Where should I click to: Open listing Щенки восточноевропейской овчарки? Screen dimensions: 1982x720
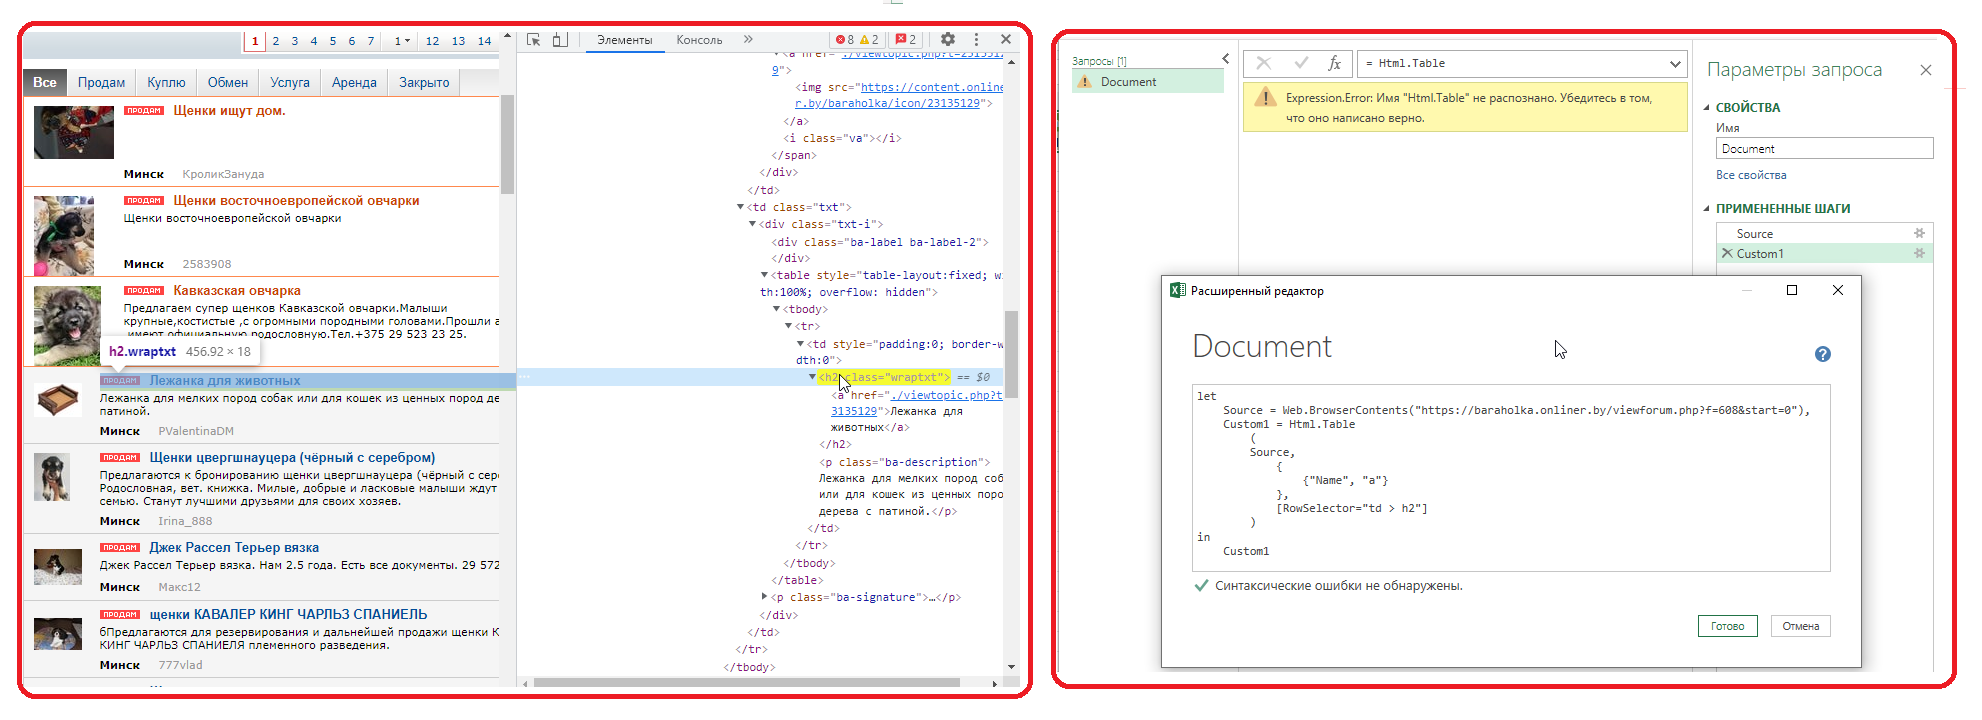coord(296,201)
